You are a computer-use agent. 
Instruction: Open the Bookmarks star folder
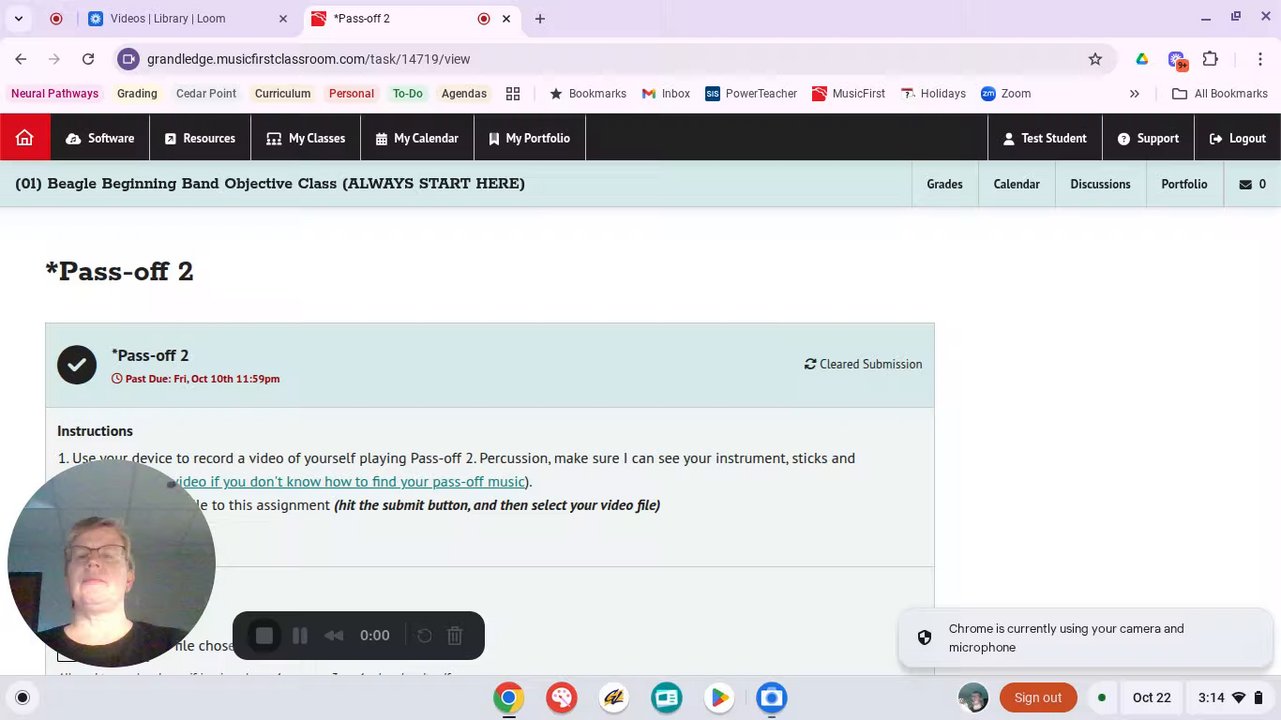(x=588, y=93)
